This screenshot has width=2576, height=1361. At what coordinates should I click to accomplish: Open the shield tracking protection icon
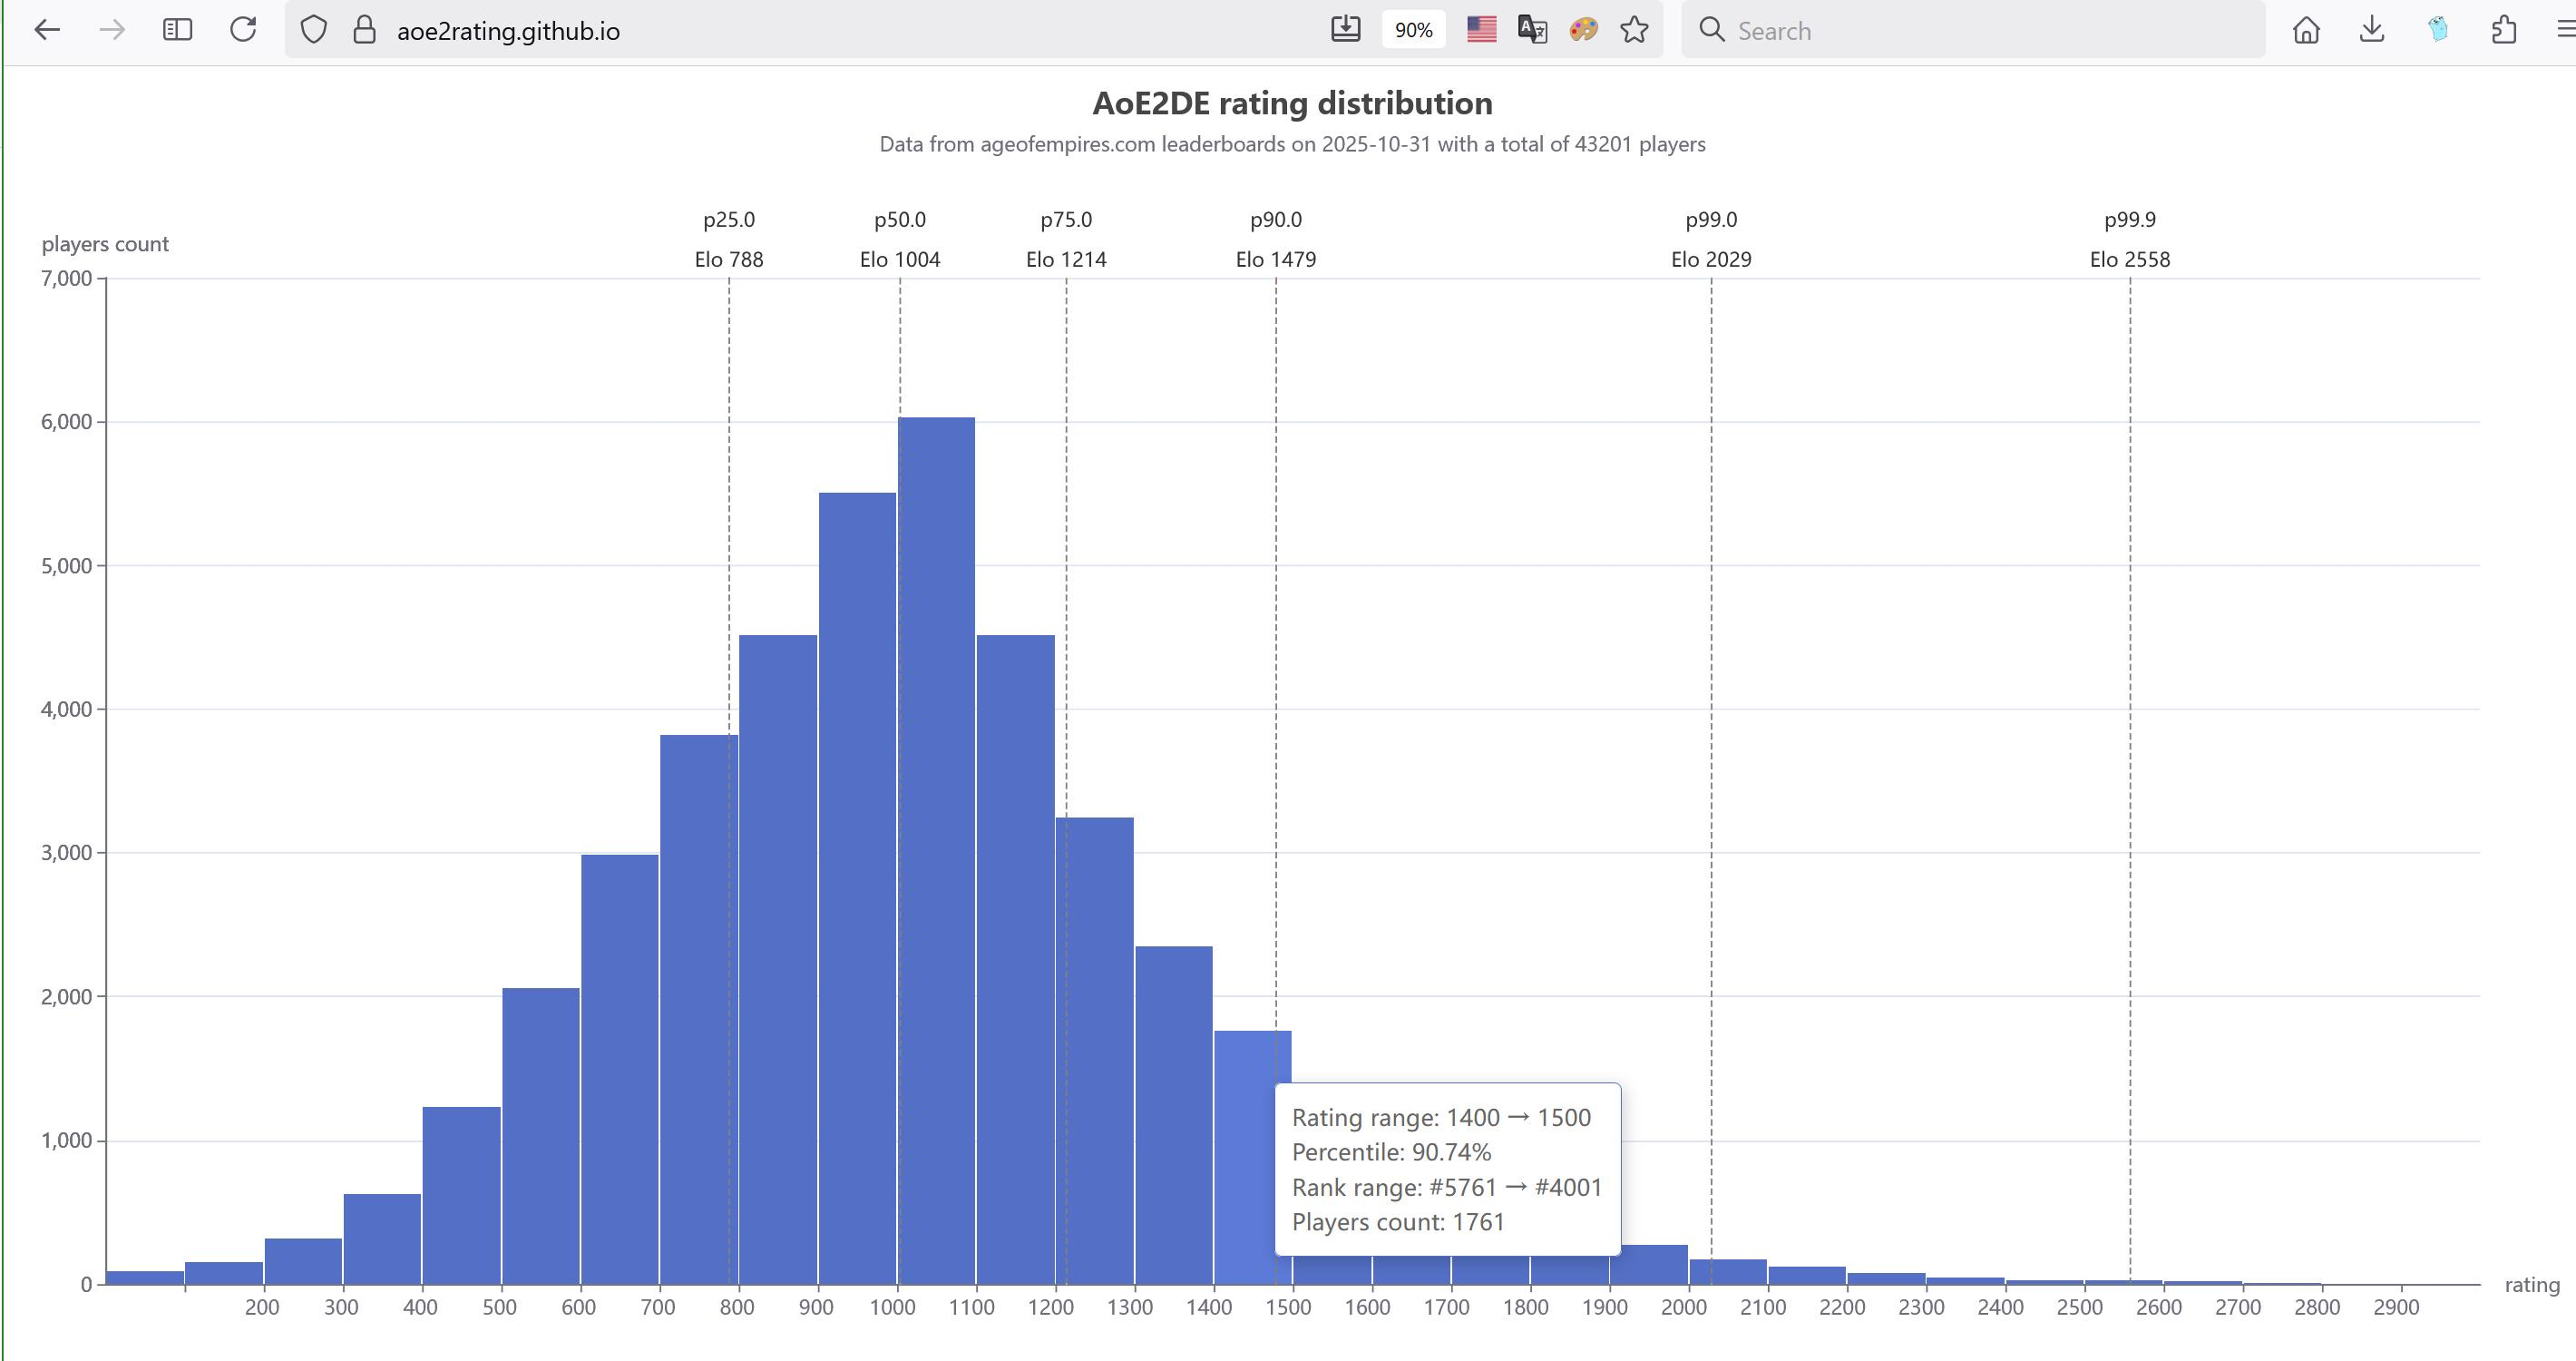(314, 30)
